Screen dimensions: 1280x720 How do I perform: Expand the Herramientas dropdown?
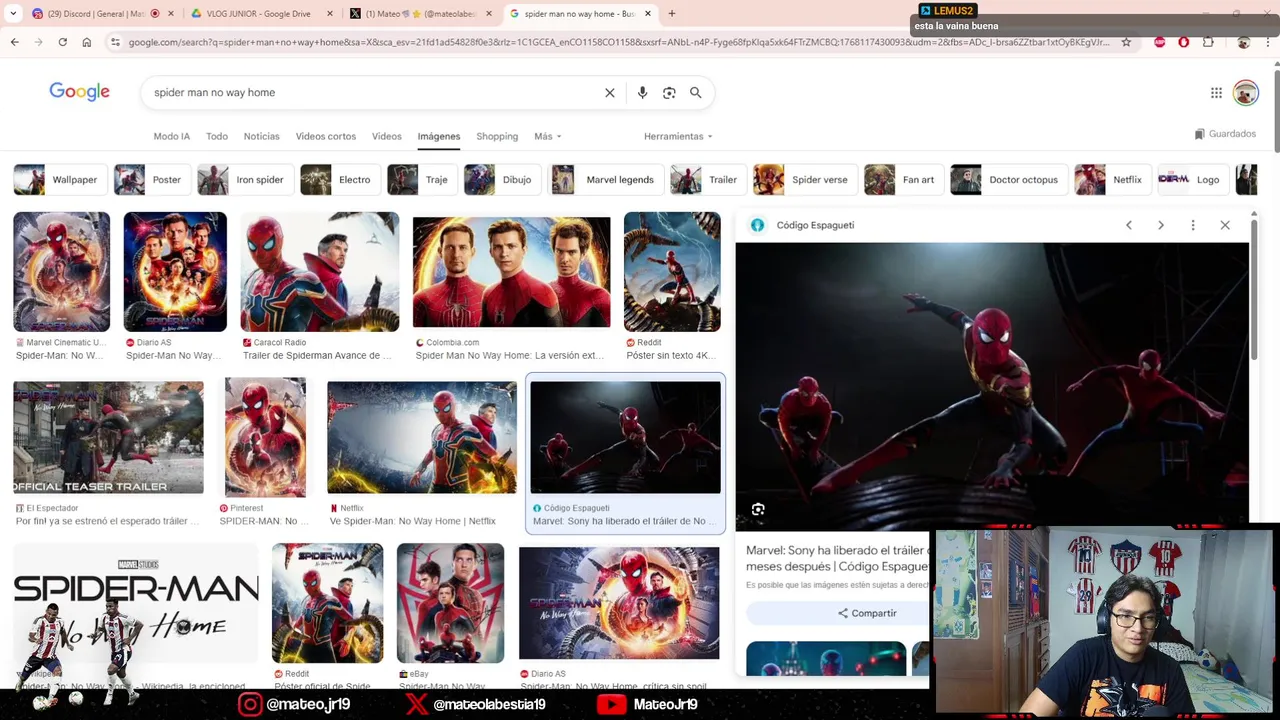click(x=678, y=136)
